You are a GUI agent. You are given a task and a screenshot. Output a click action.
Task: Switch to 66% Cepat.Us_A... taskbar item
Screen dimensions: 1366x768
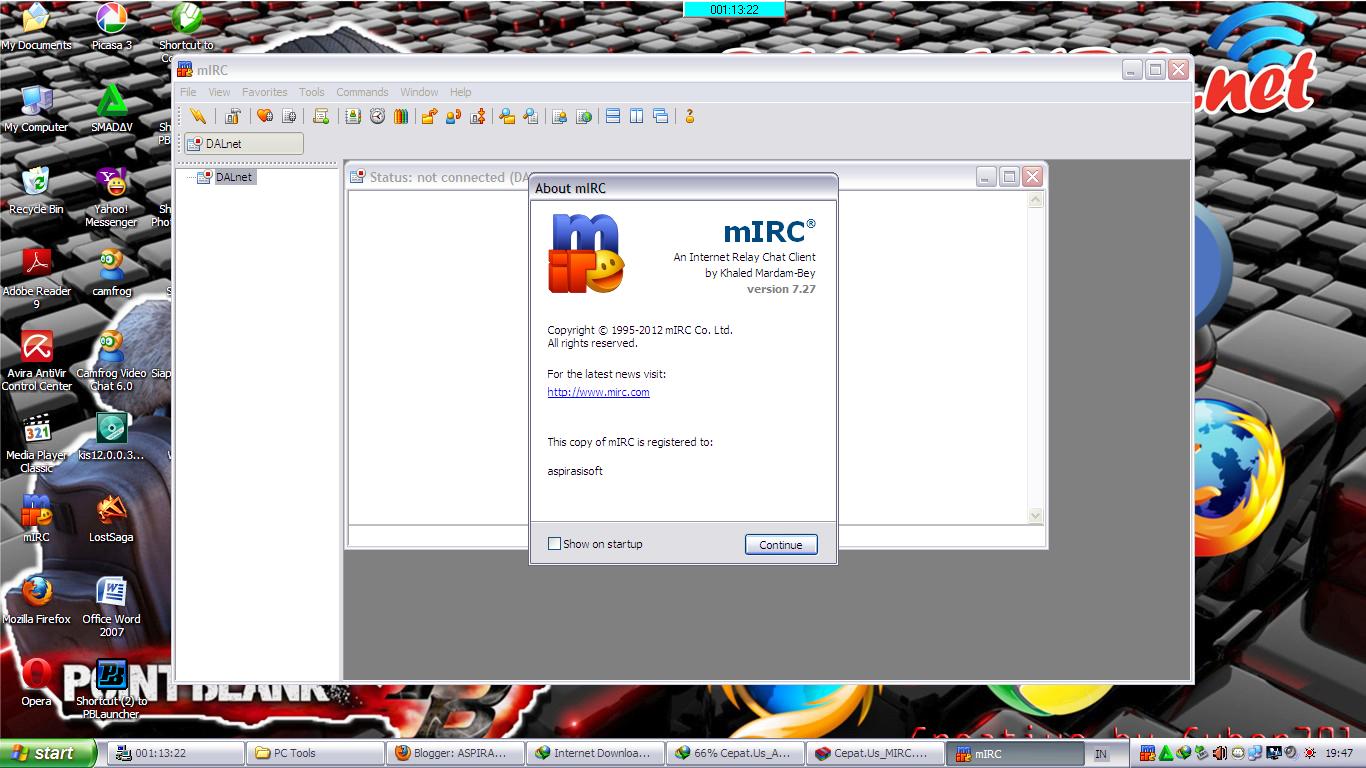(x=736, y=753)
